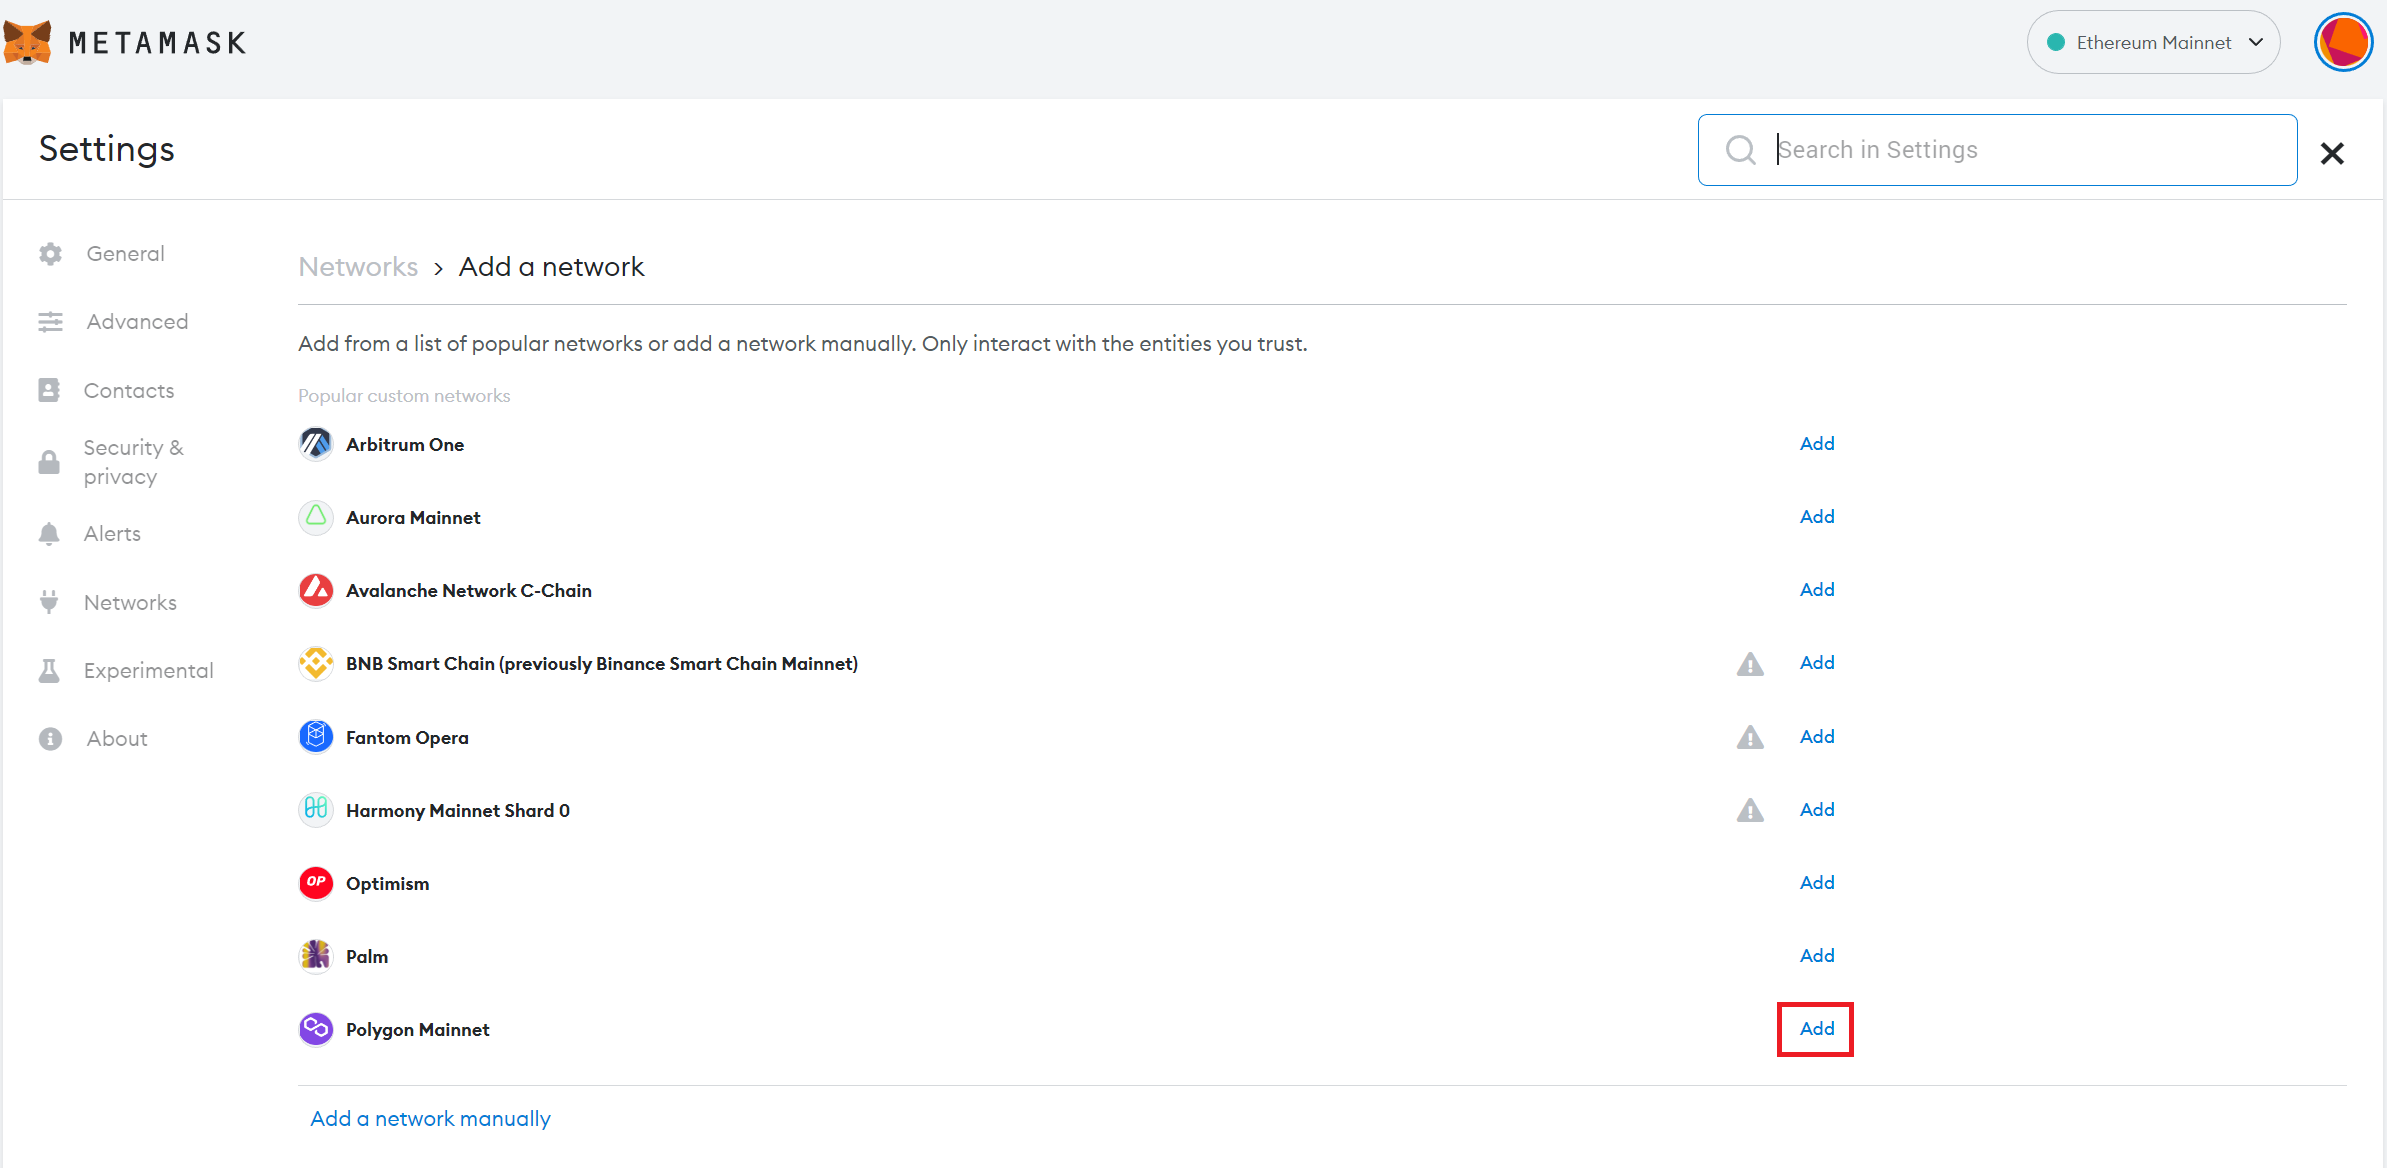Switch to the Experimental settings section
The width and height of the screenshot is (2387, 1168).
click(x=148, y=671)
